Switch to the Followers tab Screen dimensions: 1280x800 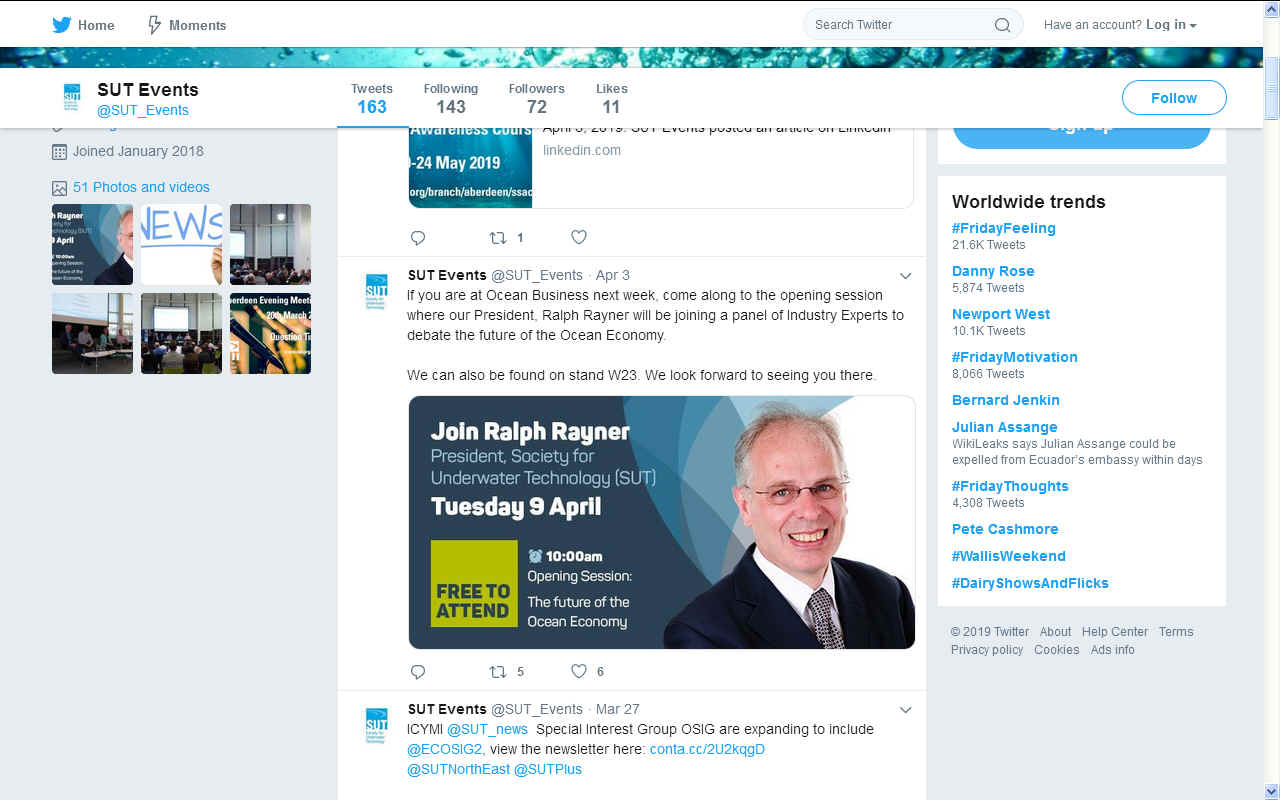[x=536, y=98]
